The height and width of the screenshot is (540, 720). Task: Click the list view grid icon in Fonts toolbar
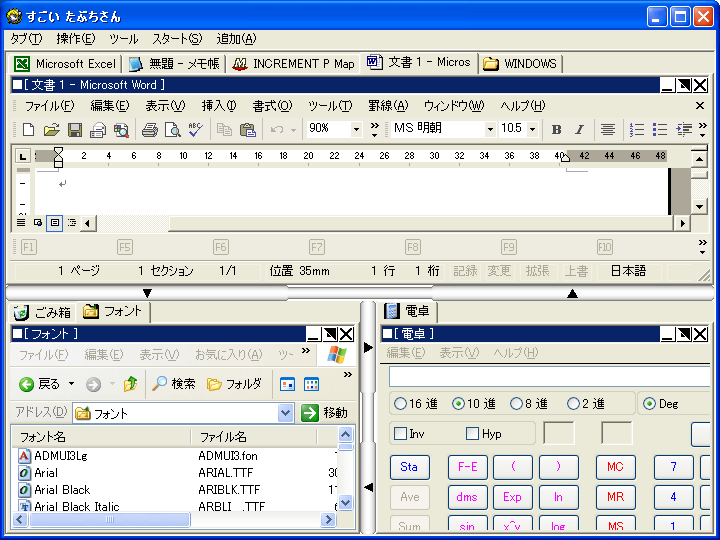[x=311, y=384]
